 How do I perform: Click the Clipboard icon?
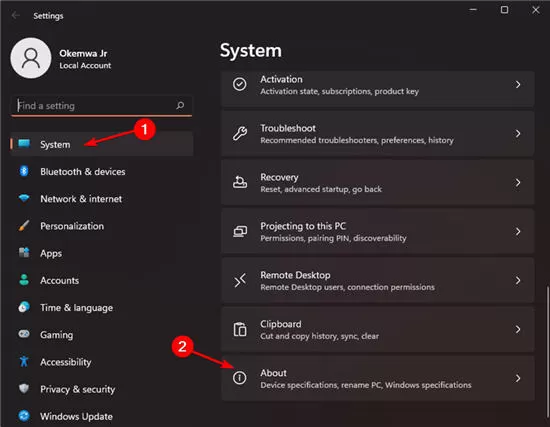click(240, 329)
